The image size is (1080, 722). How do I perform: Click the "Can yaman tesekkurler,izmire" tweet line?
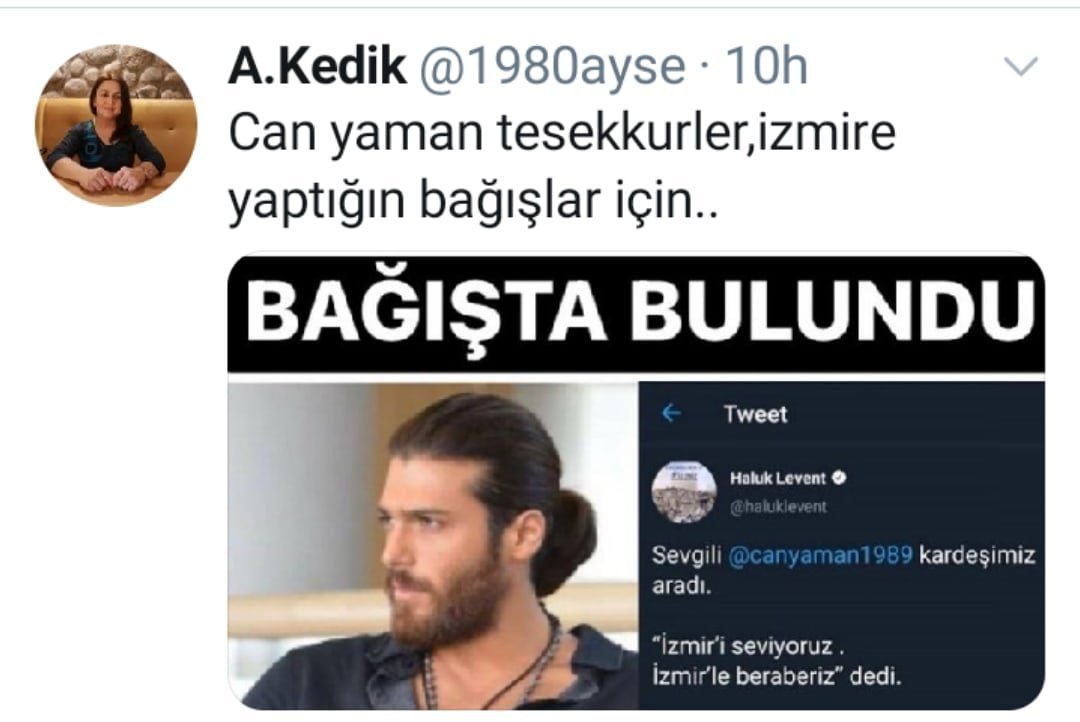point(562,134)
